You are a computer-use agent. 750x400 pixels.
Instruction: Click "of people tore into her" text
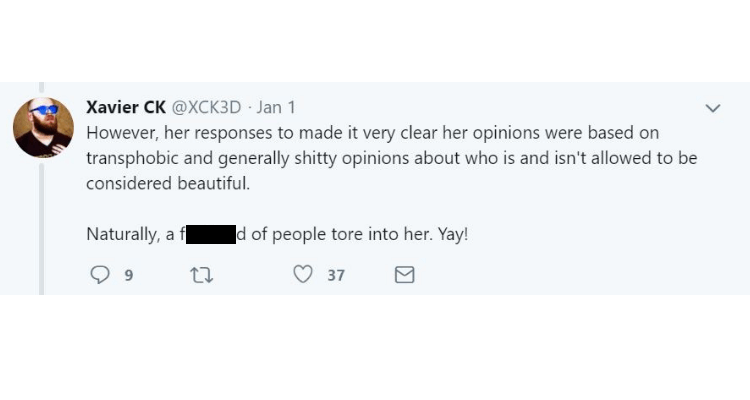332,236
